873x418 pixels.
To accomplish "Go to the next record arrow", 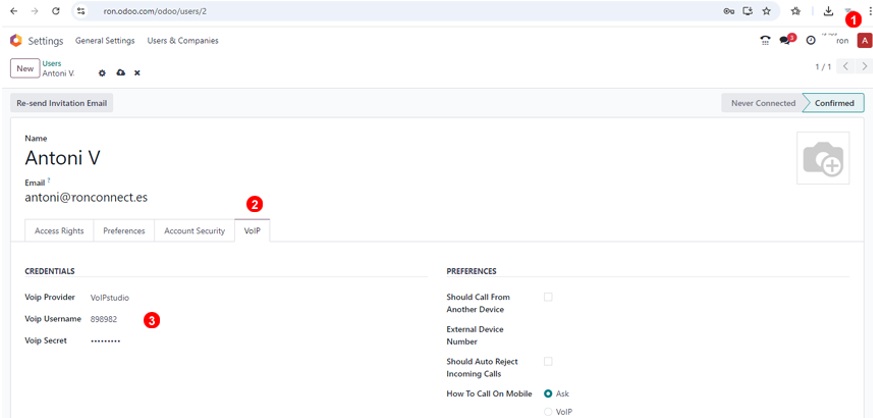I will click(865, 67).
